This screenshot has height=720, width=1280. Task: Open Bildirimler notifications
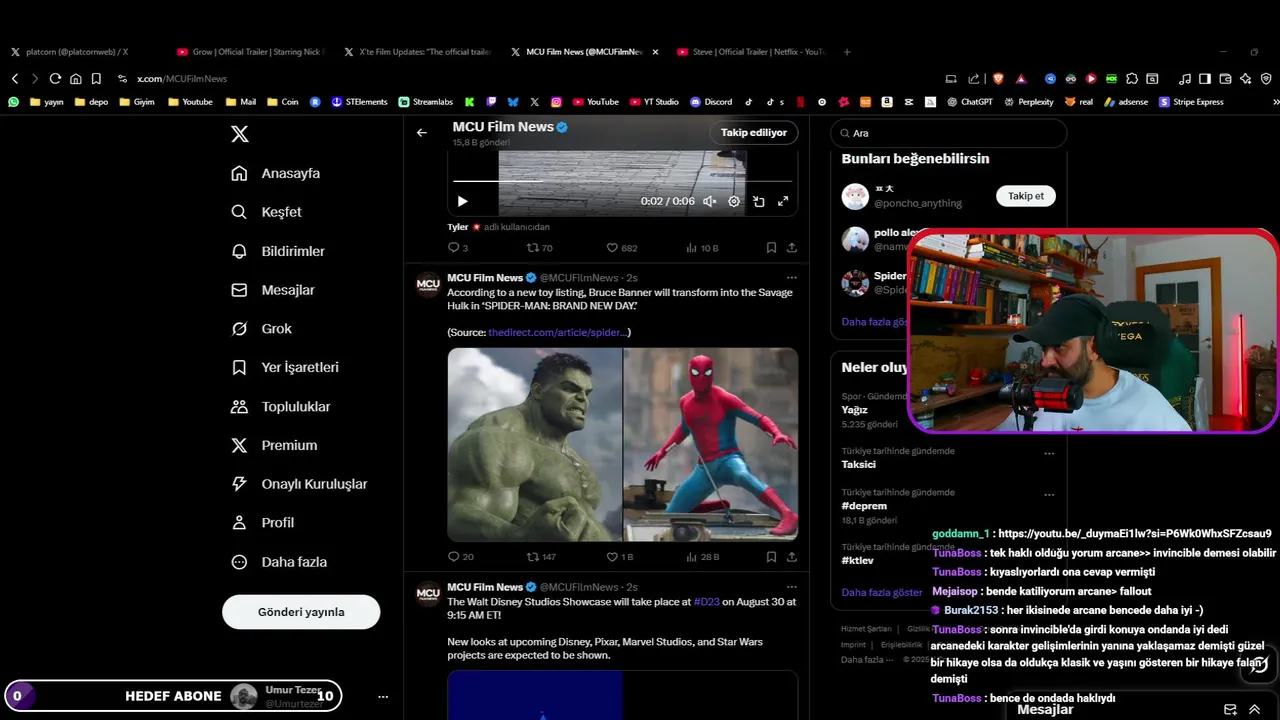click(278, 251)
